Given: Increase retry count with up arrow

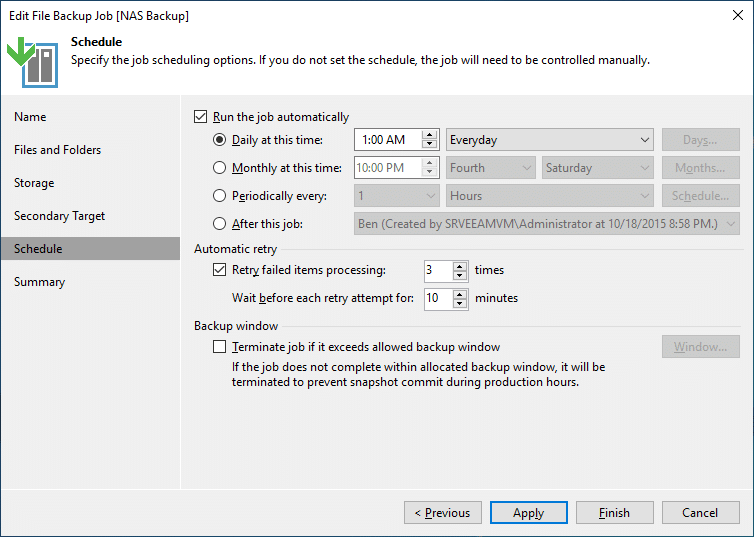Looking at the screenshot, I should click(x=460, y=266).
